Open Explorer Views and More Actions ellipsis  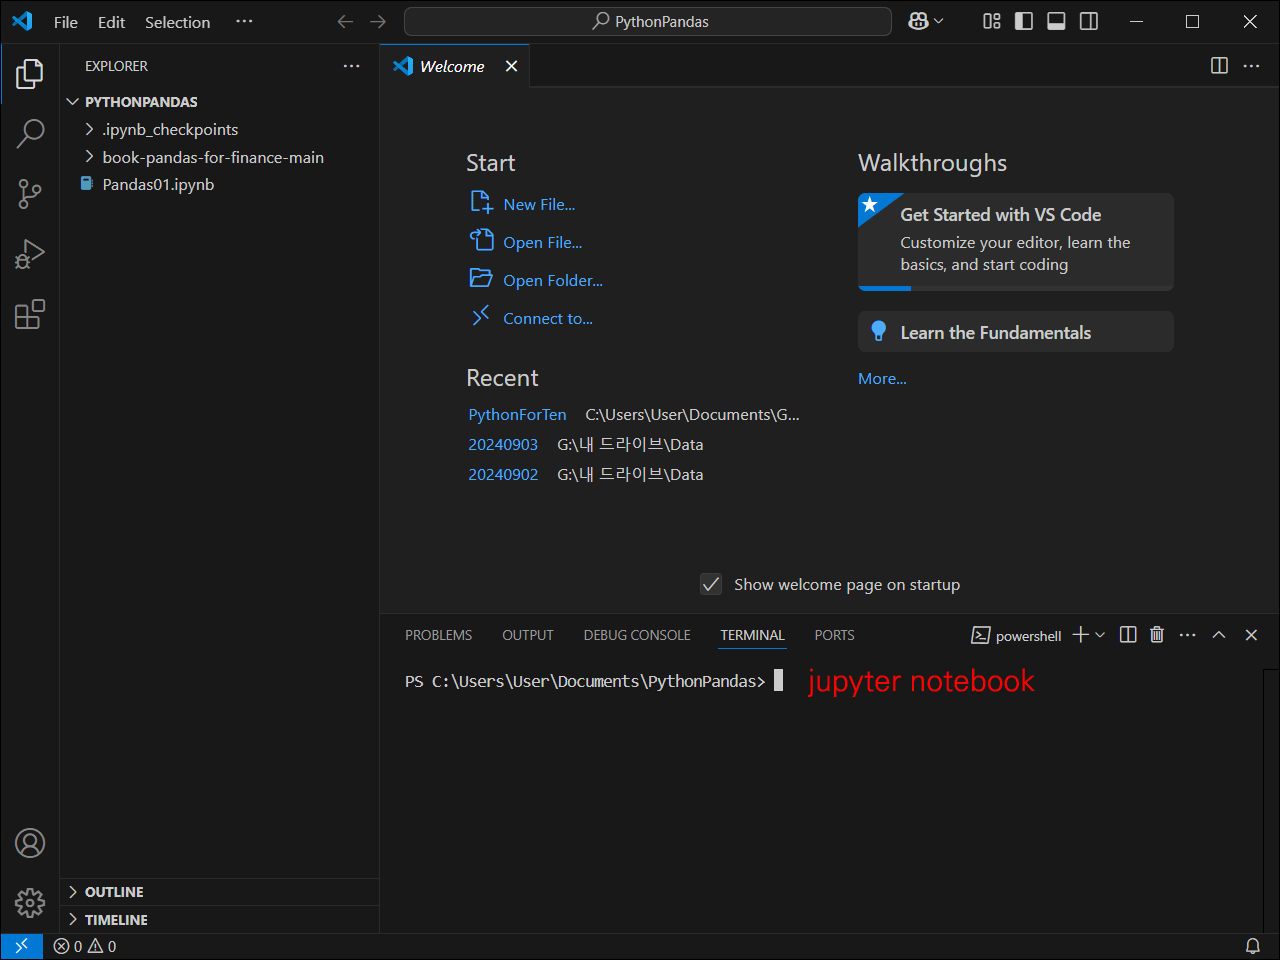(351, 66)
